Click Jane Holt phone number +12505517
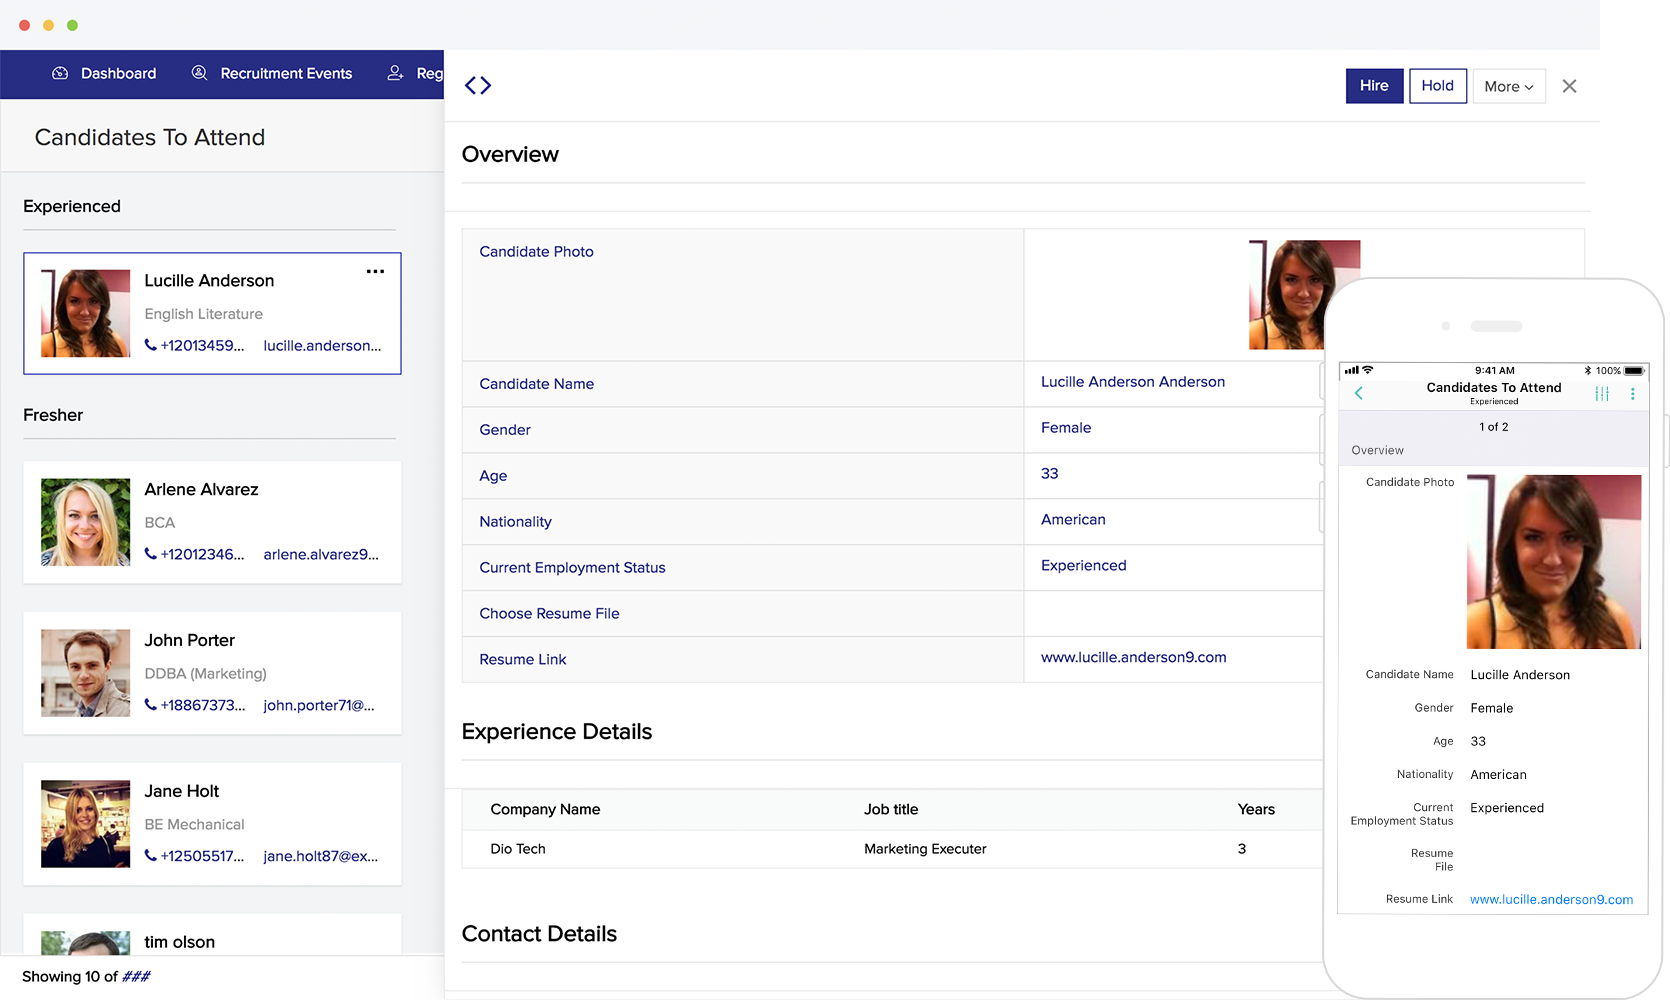 tap(195, 856)
